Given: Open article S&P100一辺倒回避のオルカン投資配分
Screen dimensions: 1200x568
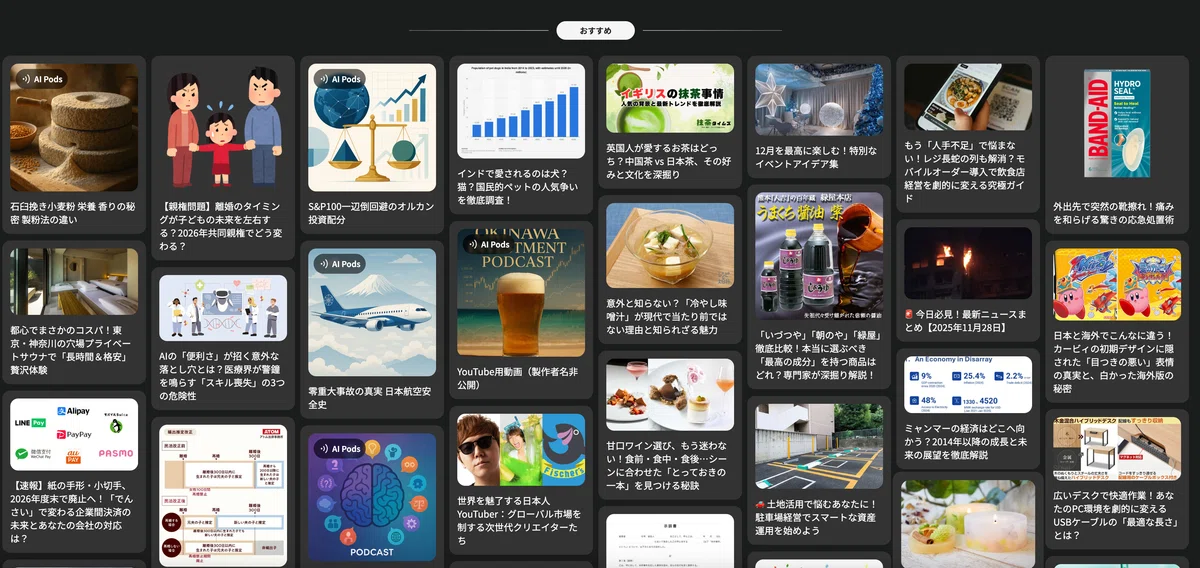Looking at the screenshot, I should pyautogui.click(x=372, y=212).
